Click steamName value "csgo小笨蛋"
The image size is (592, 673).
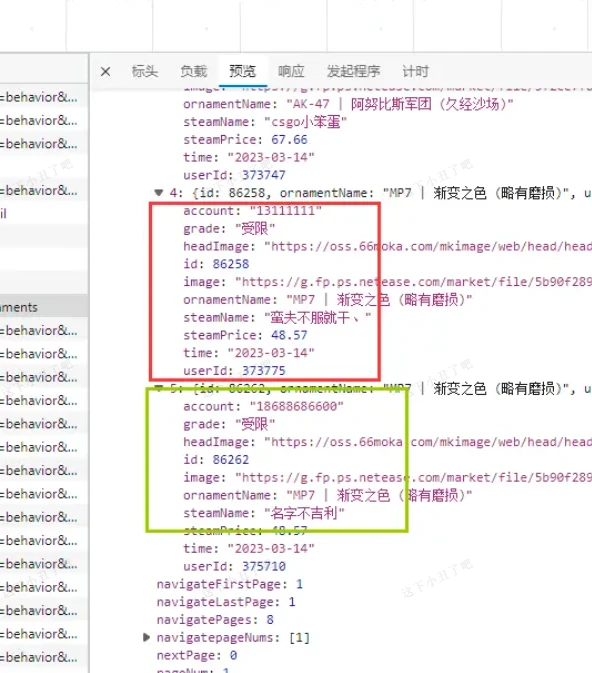click(305, 122)
